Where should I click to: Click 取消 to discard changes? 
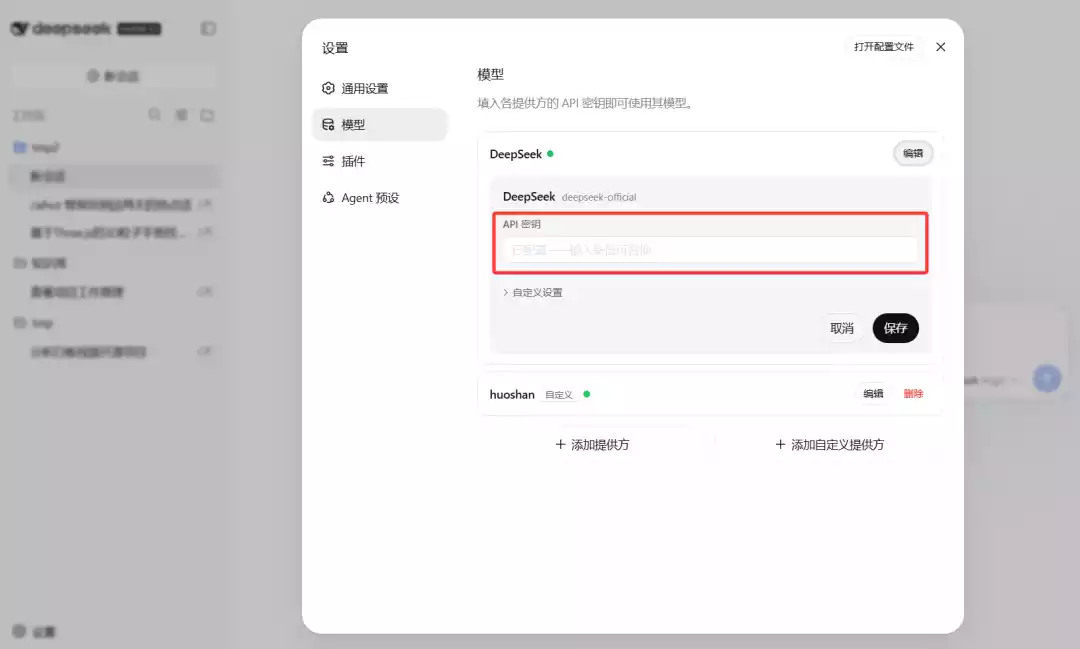pyautogui.click(x=842, y=328)
